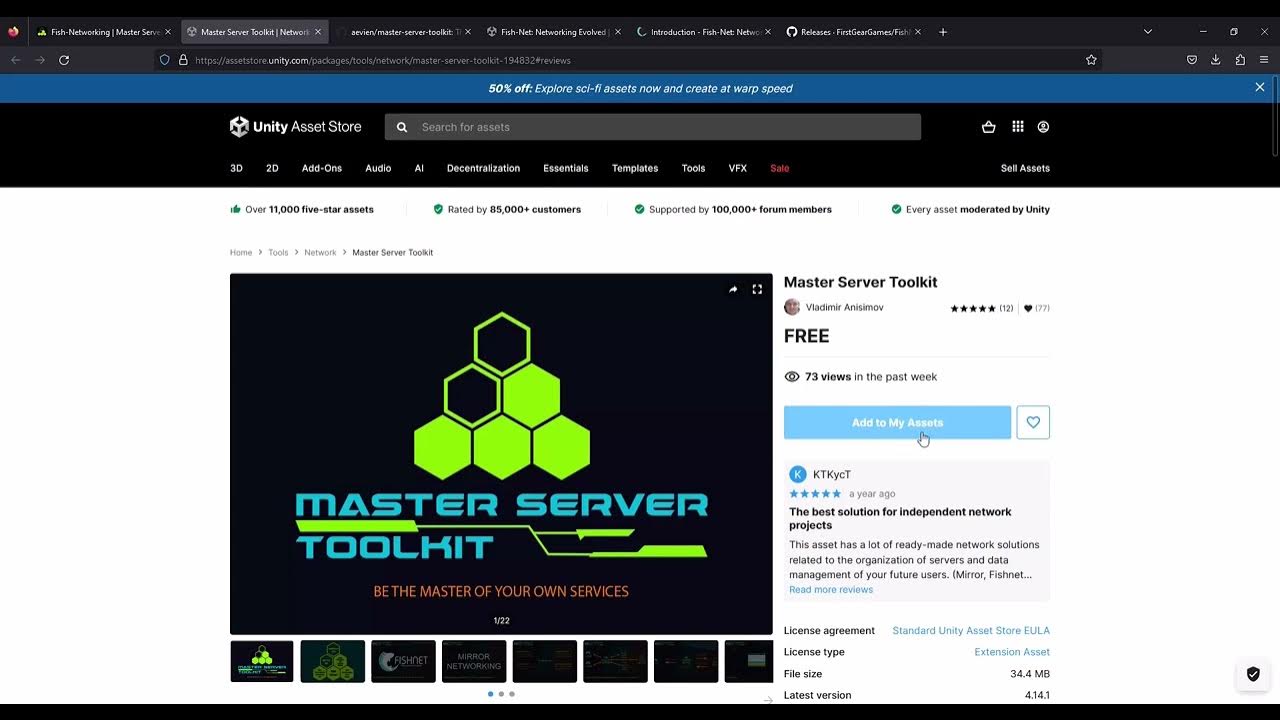
Task: Click the 50% off sci-fi promo text
Action: click(640, 88)
